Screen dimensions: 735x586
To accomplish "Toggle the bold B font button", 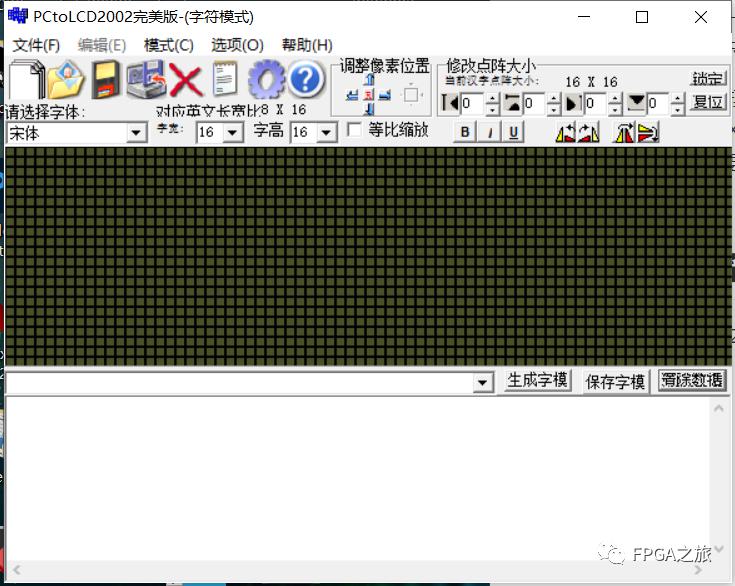I will click(x=464, y=132).
